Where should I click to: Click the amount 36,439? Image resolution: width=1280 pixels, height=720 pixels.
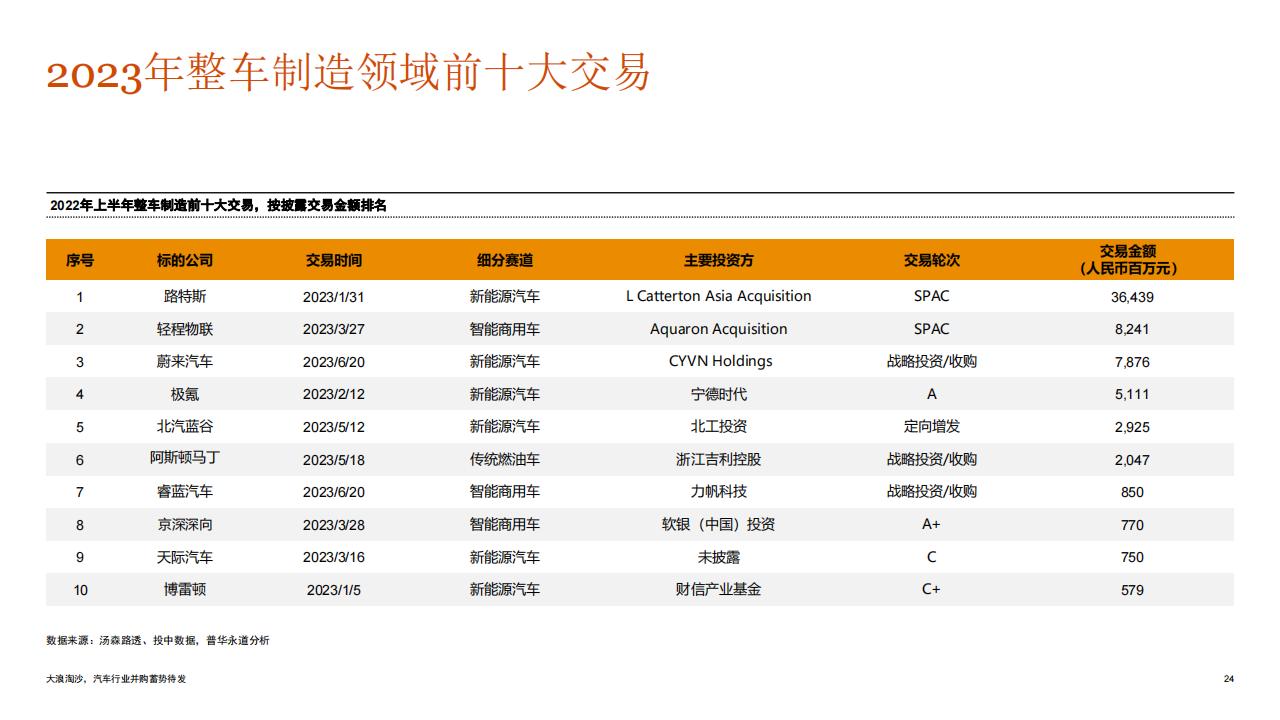1132,297
